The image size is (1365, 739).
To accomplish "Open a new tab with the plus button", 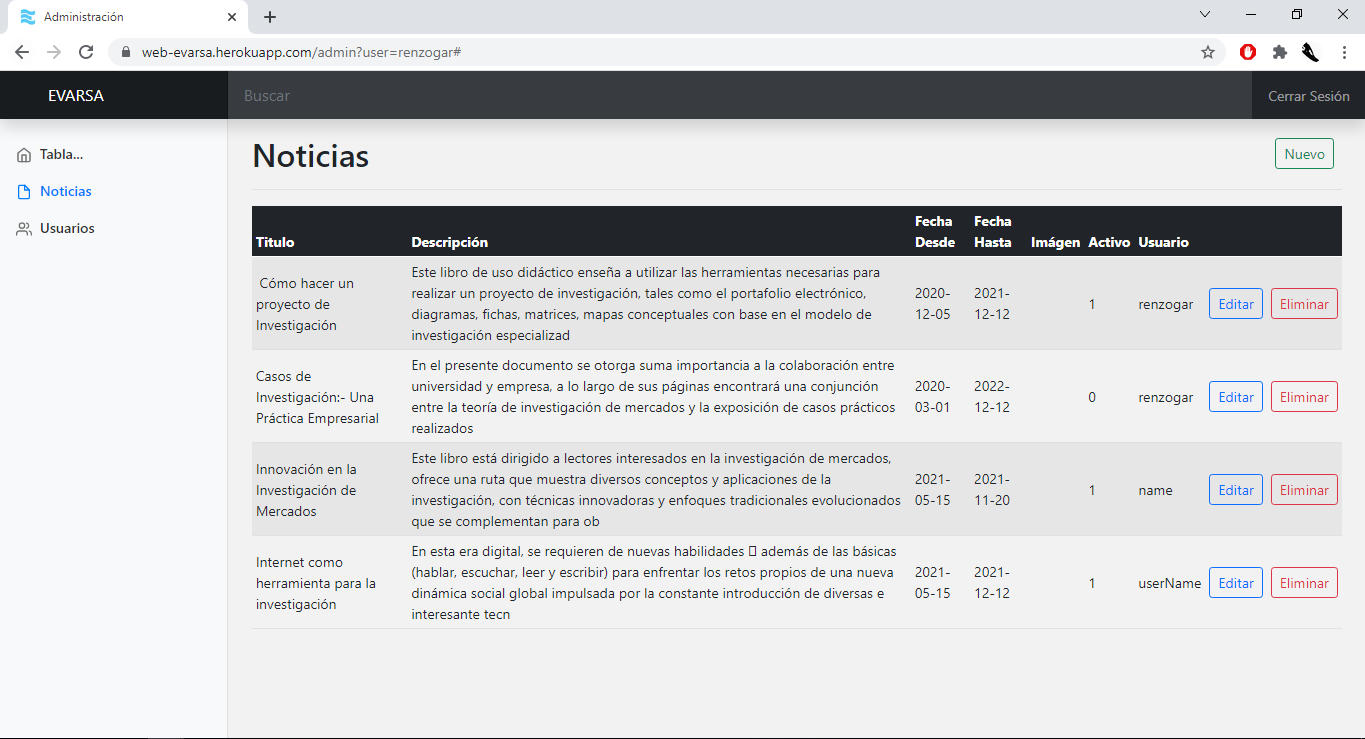I will pos(270,17).
